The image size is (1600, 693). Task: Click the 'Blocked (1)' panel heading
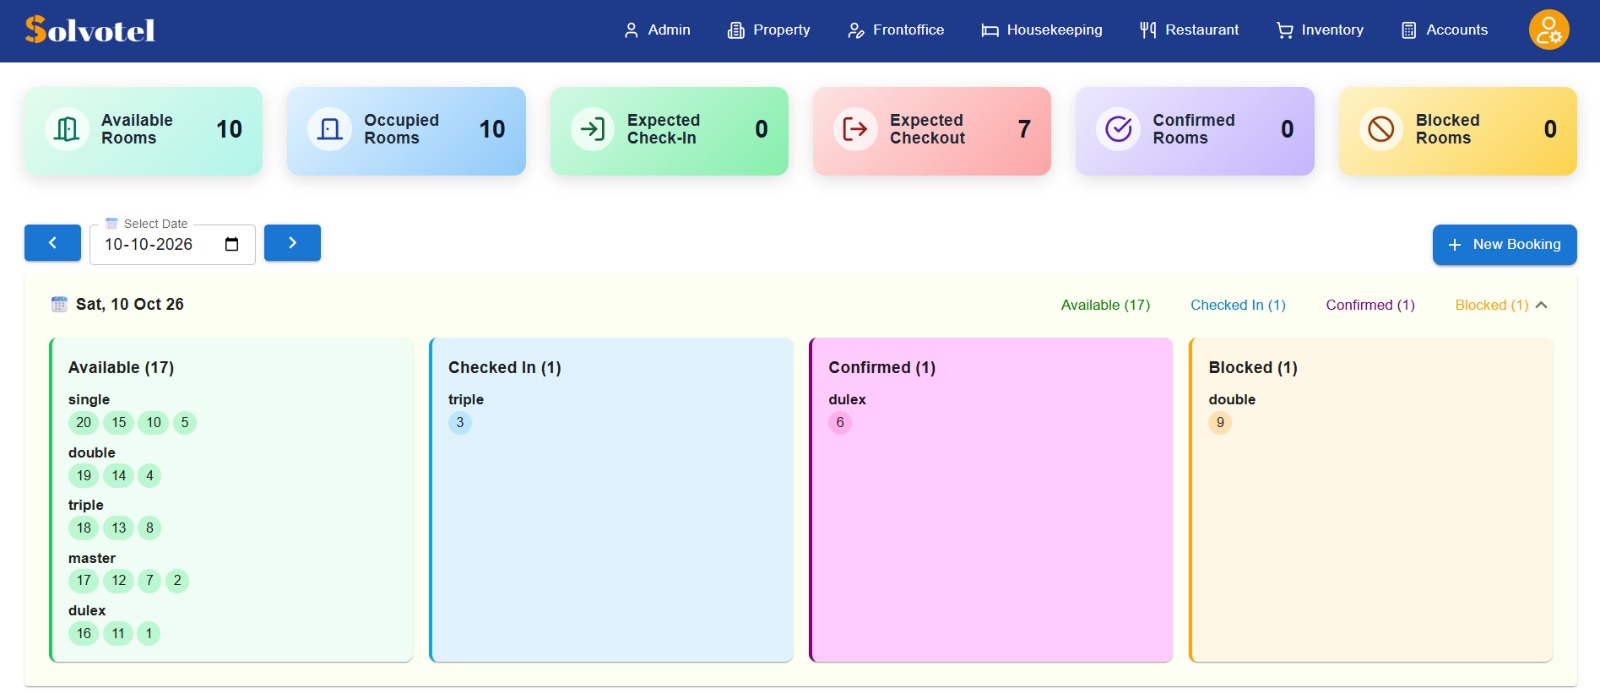[x=1253, y=368]
